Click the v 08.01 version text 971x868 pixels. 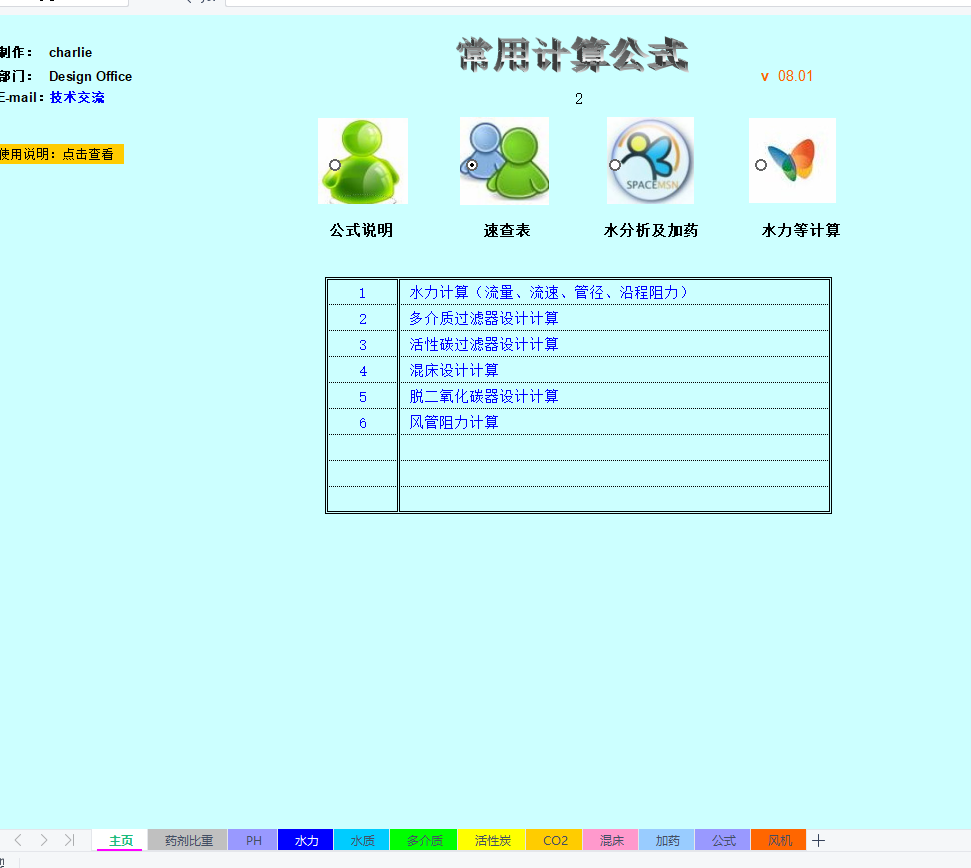pyautogui.click(x=786, y=76)
